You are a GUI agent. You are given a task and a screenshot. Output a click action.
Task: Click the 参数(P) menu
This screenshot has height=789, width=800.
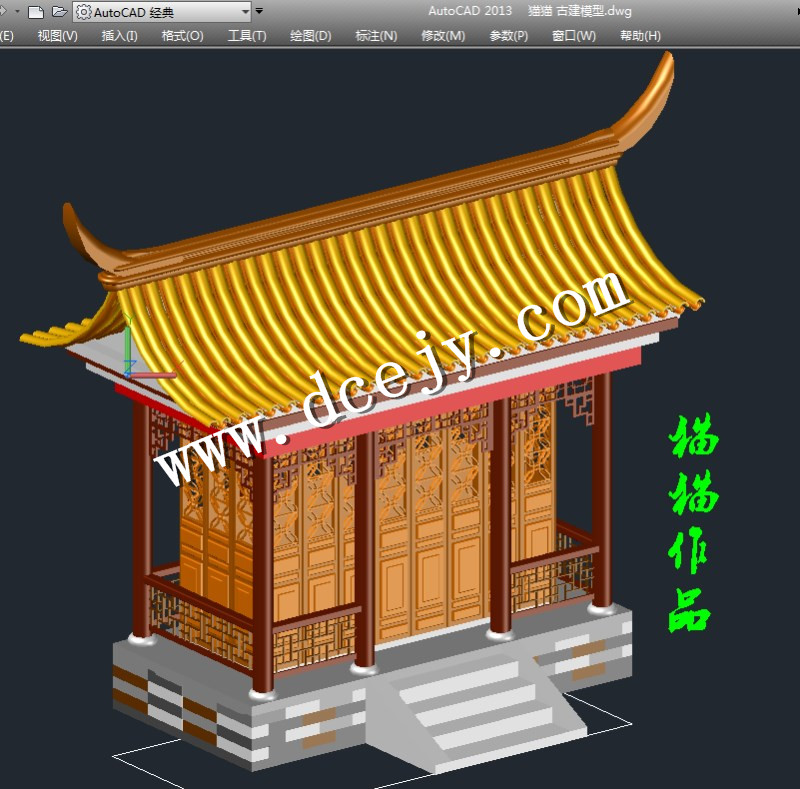point(509,36)
